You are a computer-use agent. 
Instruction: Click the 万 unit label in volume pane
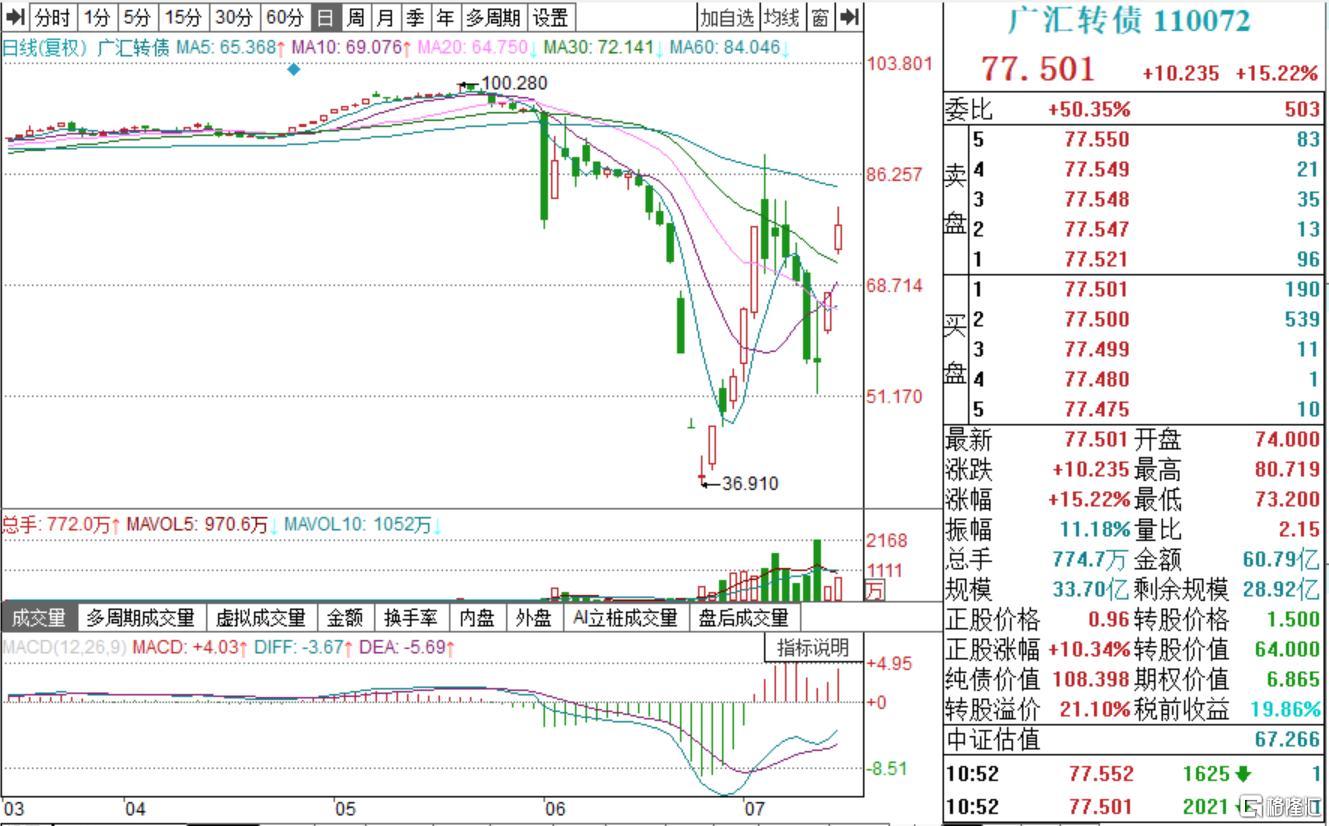875,591
